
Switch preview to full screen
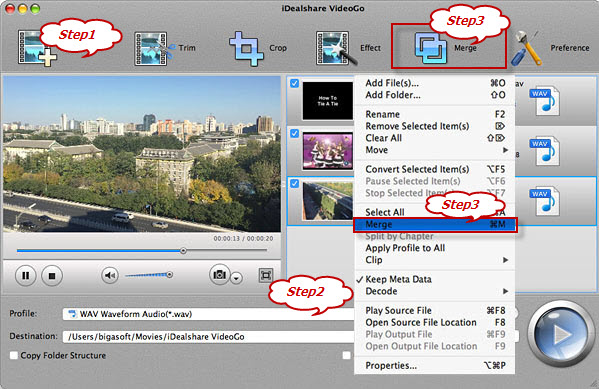[x=266, y=275]
